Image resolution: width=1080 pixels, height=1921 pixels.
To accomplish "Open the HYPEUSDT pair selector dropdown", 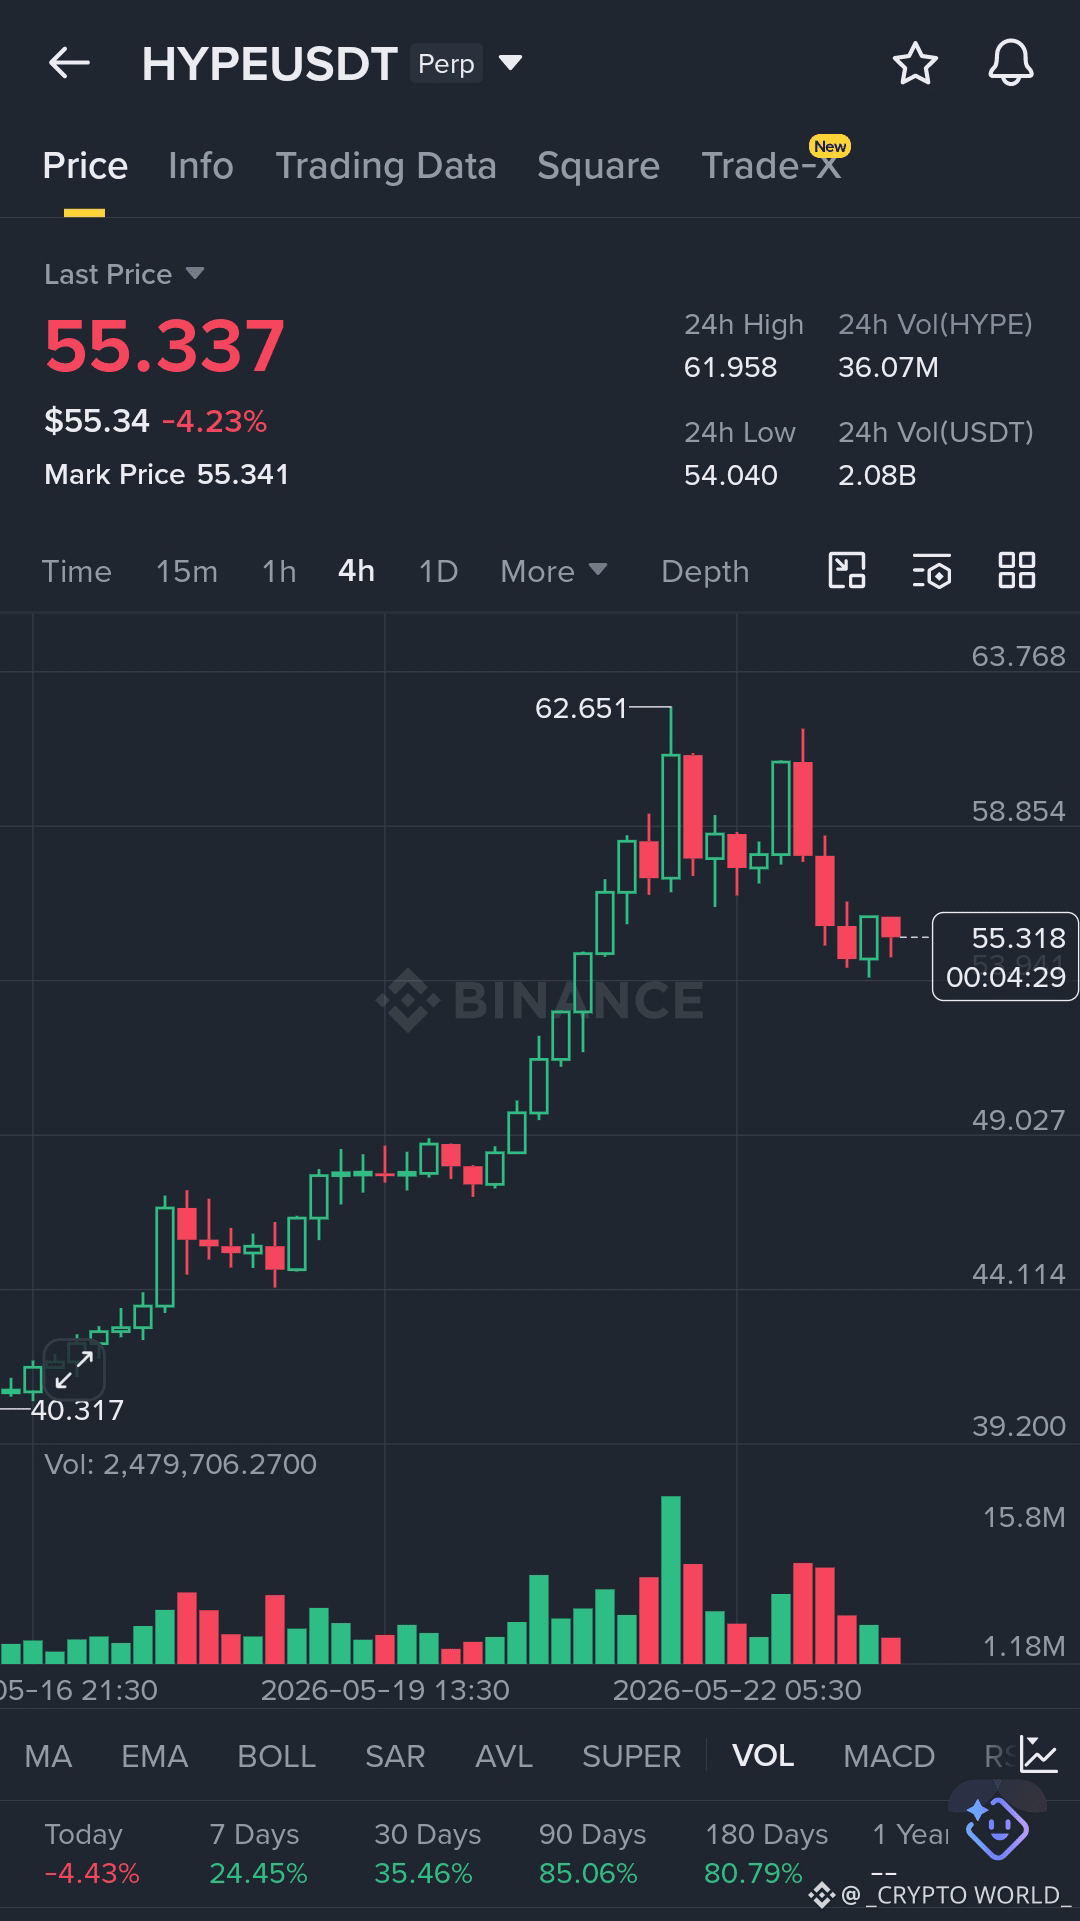I will [x=510, y=63].
